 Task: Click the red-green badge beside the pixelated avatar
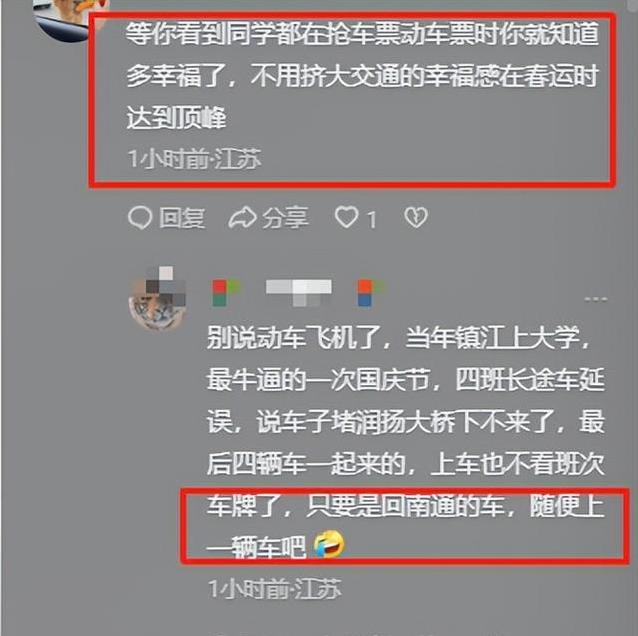[x=225, y=292]
